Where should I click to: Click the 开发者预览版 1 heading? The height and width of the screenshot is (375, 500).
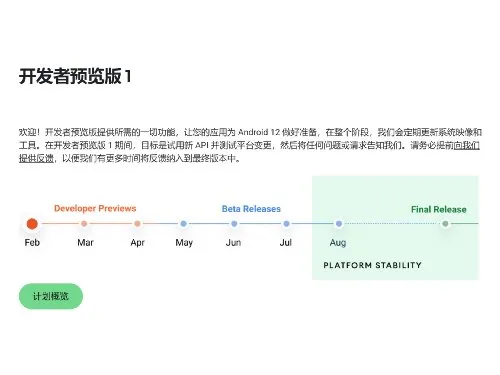75,76
